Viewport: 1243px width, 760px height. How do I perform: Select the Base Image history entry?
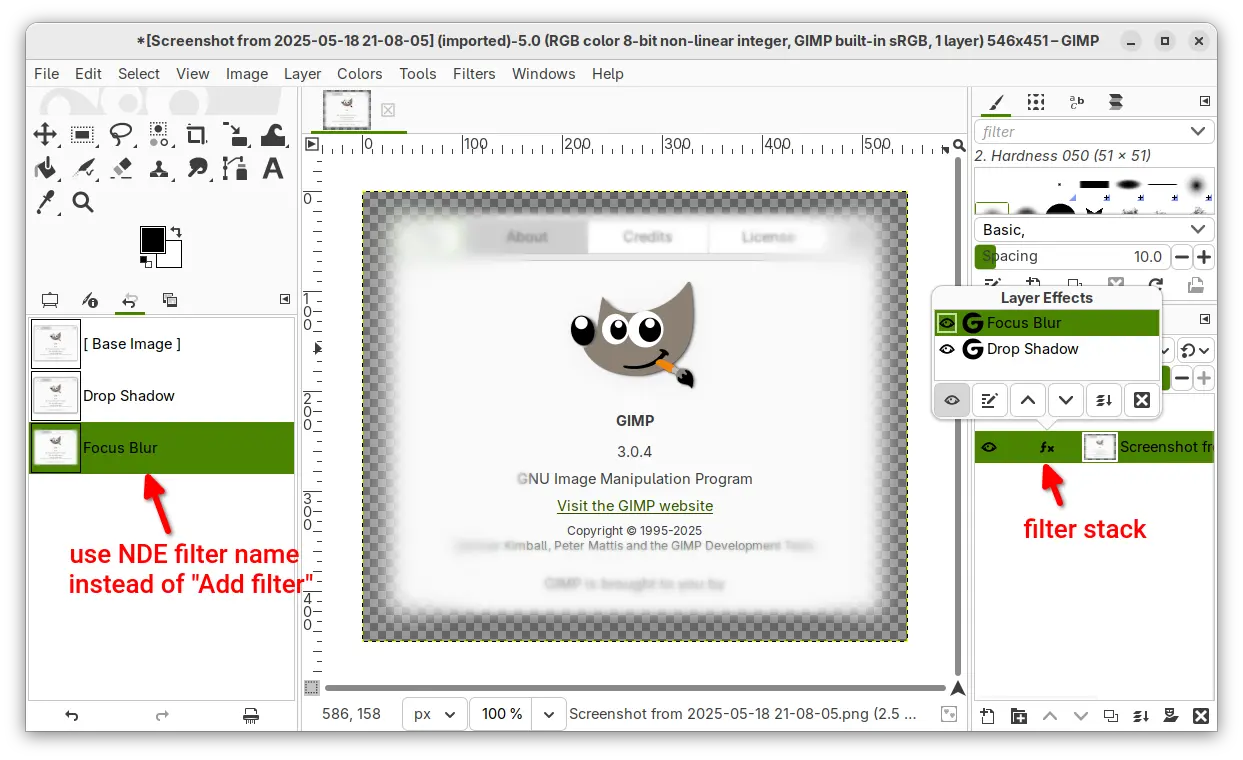[x=162, y=344]
